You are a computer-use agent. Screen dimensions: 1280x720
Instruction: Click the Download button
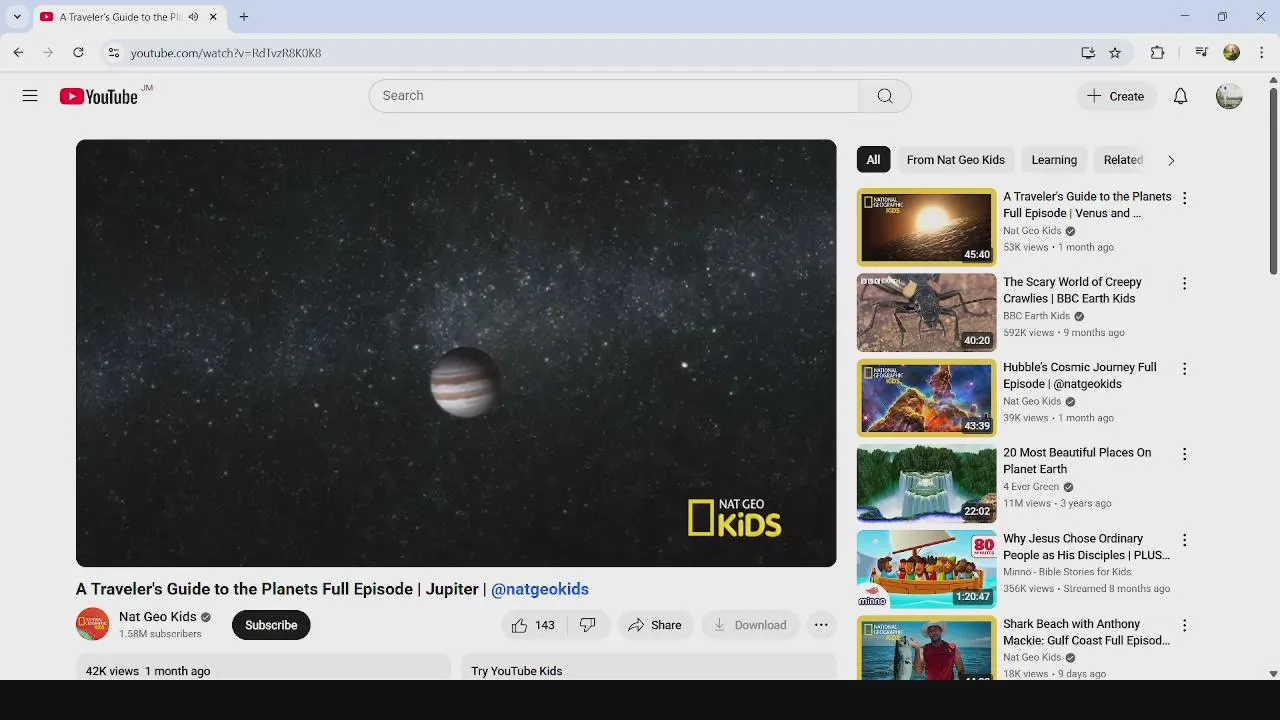tap(750, 625)
